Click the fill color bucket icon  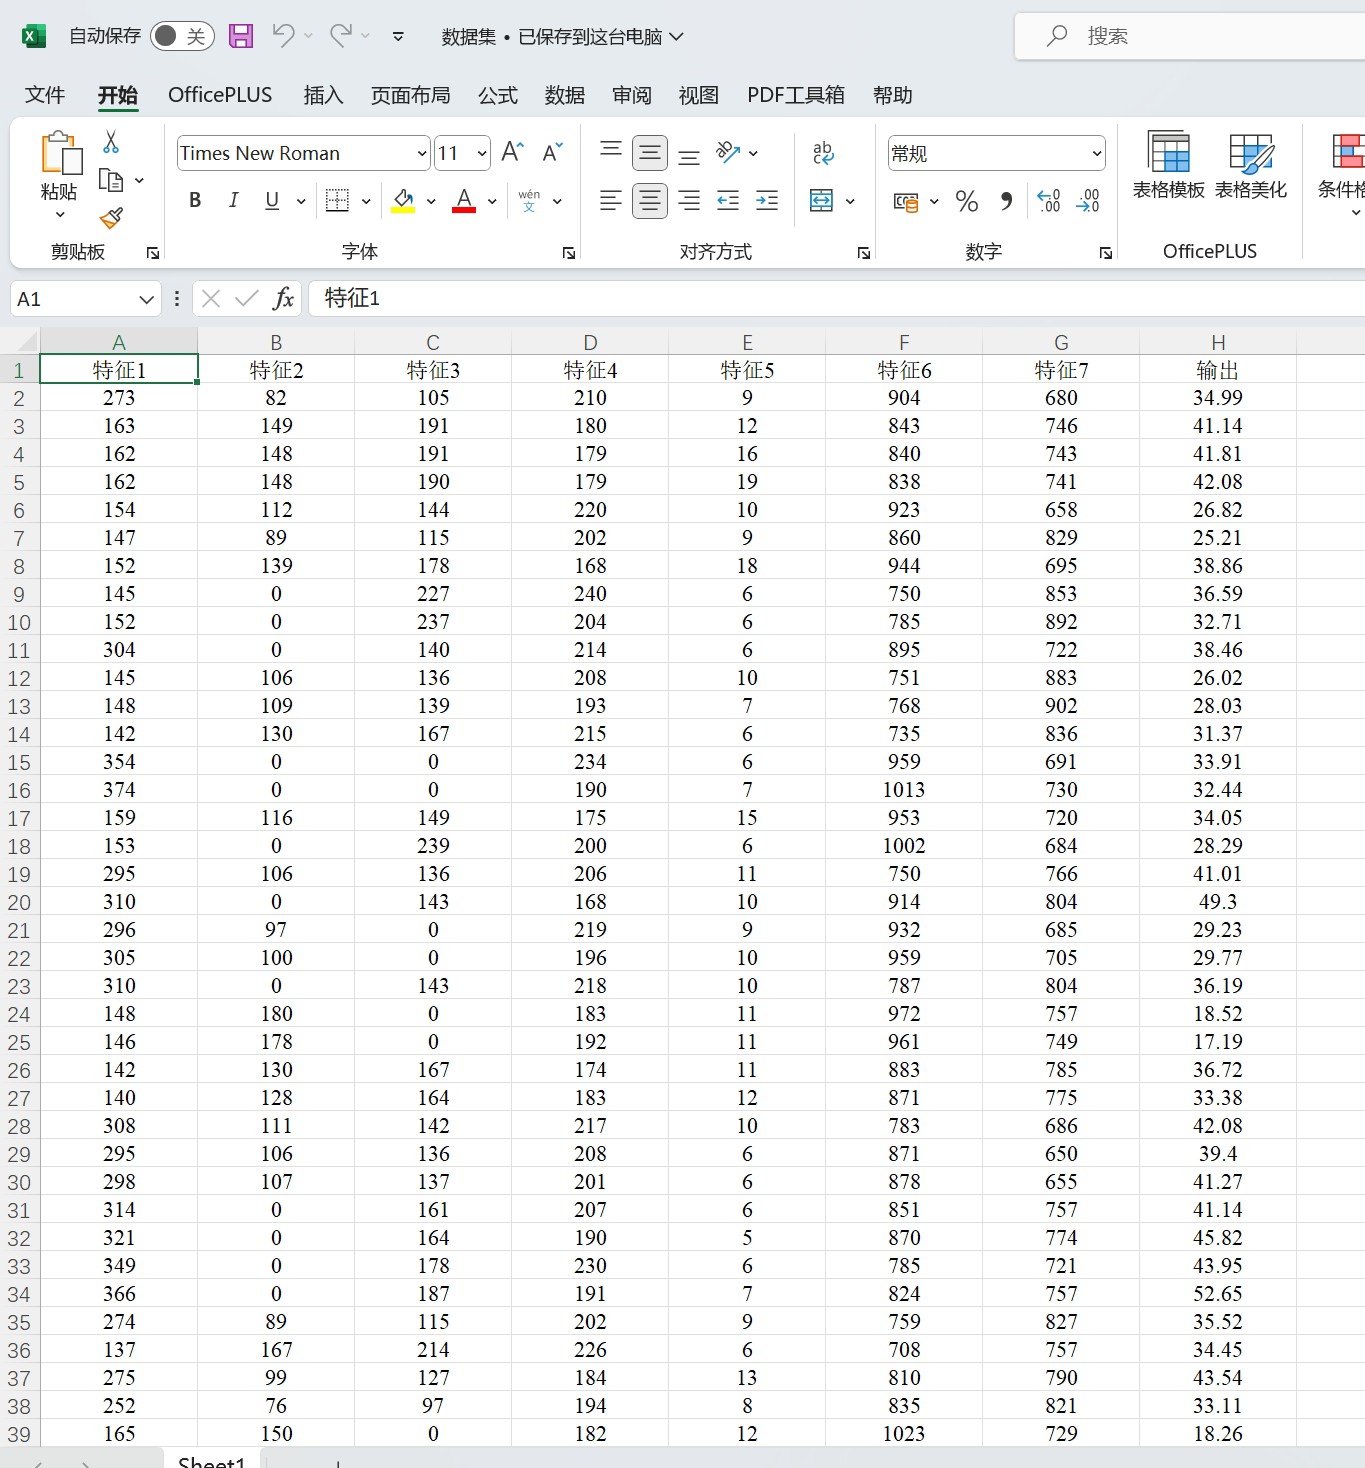(403, 200)
